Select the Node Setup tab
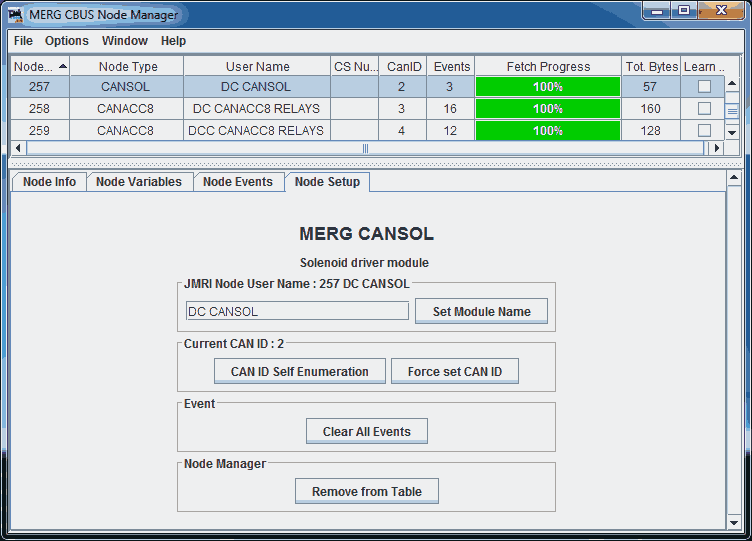Viewport: 752px width, 541px height. click(328, 182)
